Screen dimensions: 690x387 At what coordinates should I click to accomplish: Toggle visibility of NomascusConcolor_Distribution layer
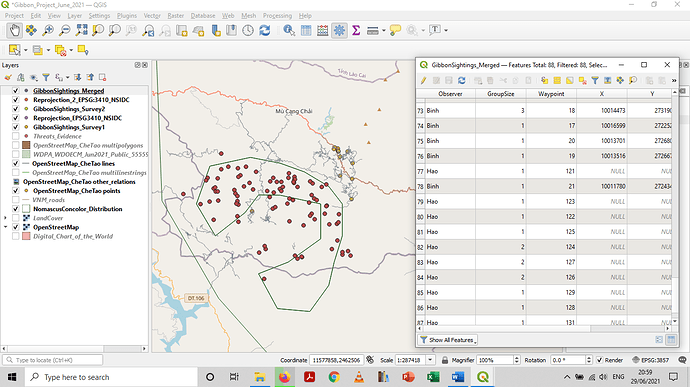point(15,209)
